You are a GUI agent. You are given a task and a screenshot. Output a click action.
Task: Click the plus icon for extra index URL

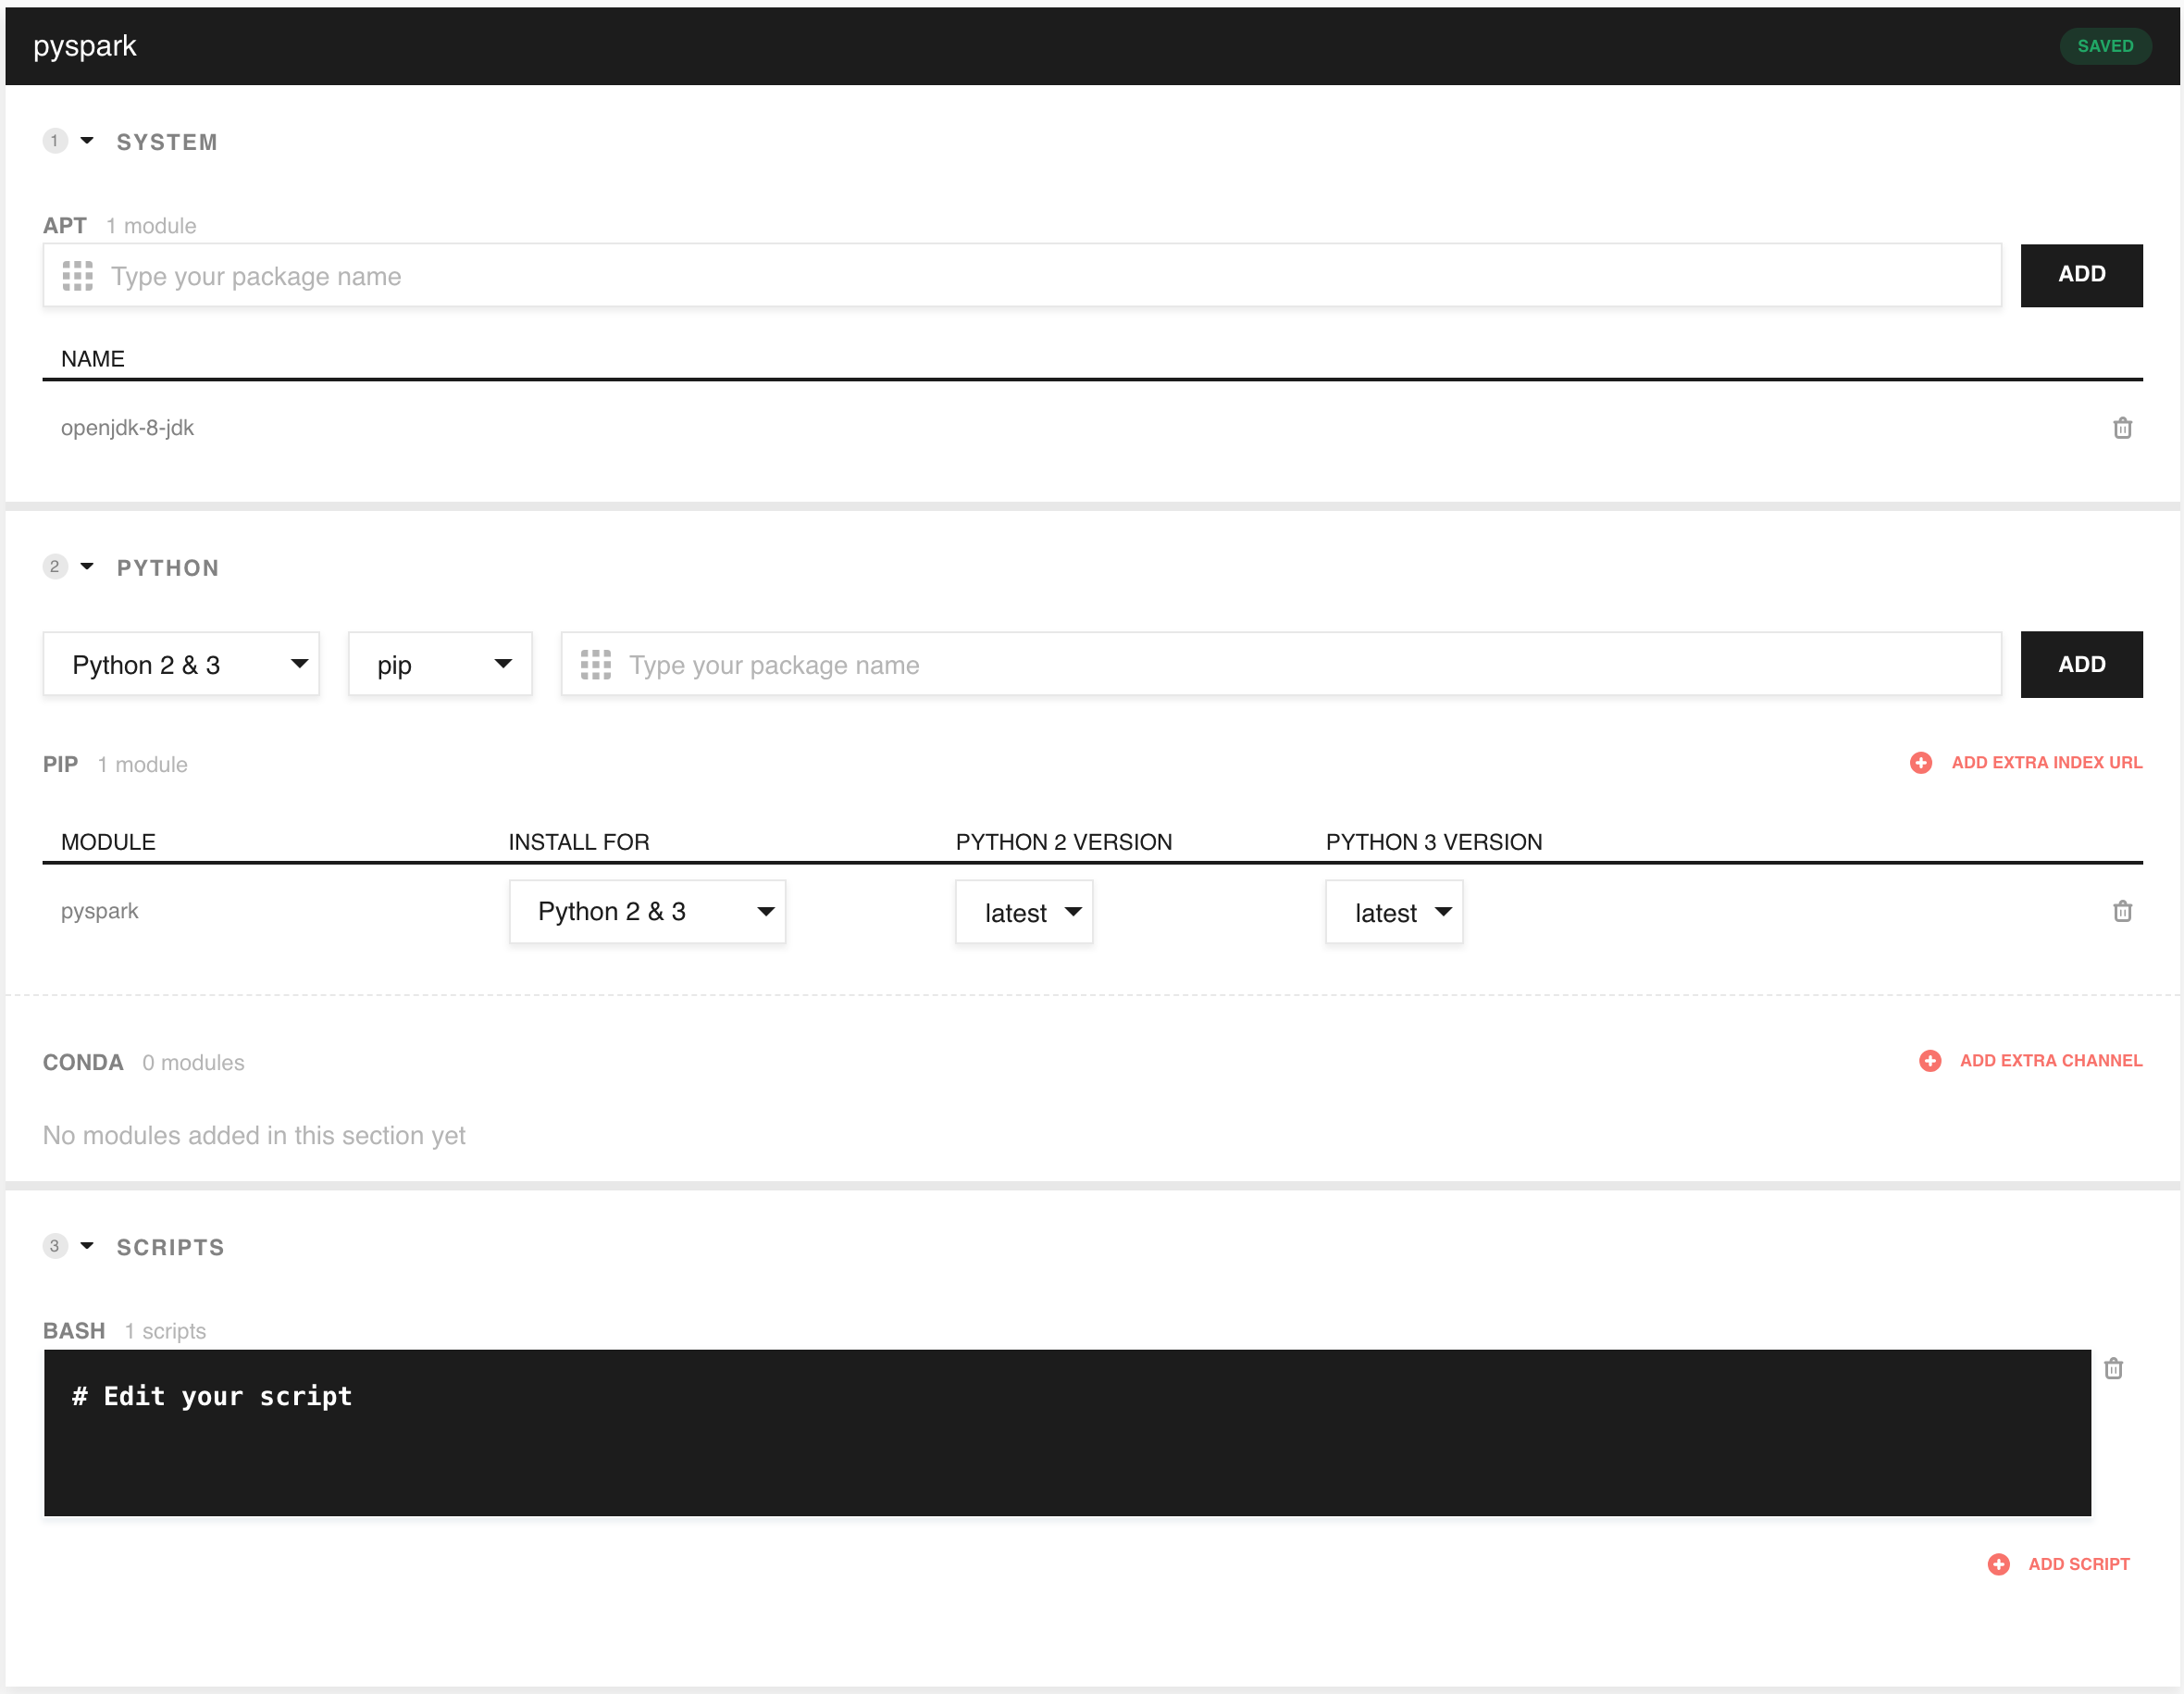coord(1920,763)
